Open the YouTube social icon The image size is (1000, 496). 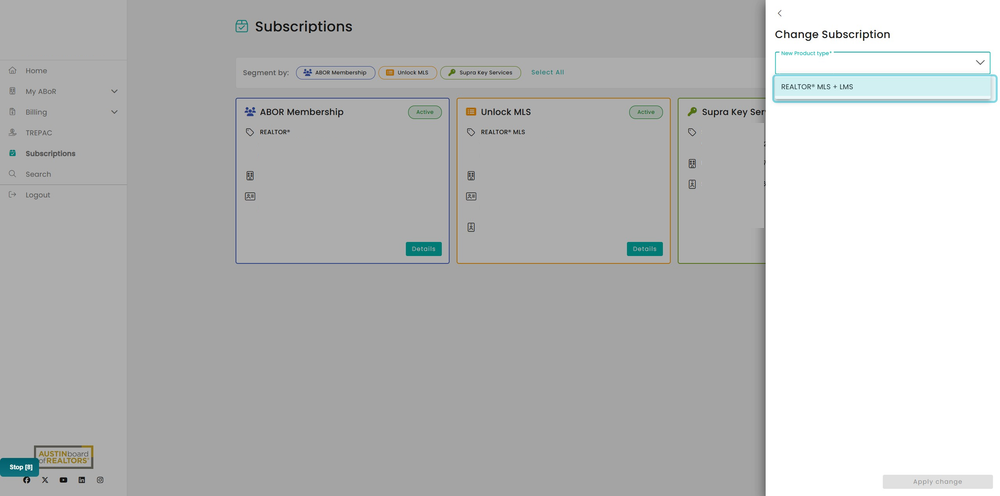(x=63, y=480)
